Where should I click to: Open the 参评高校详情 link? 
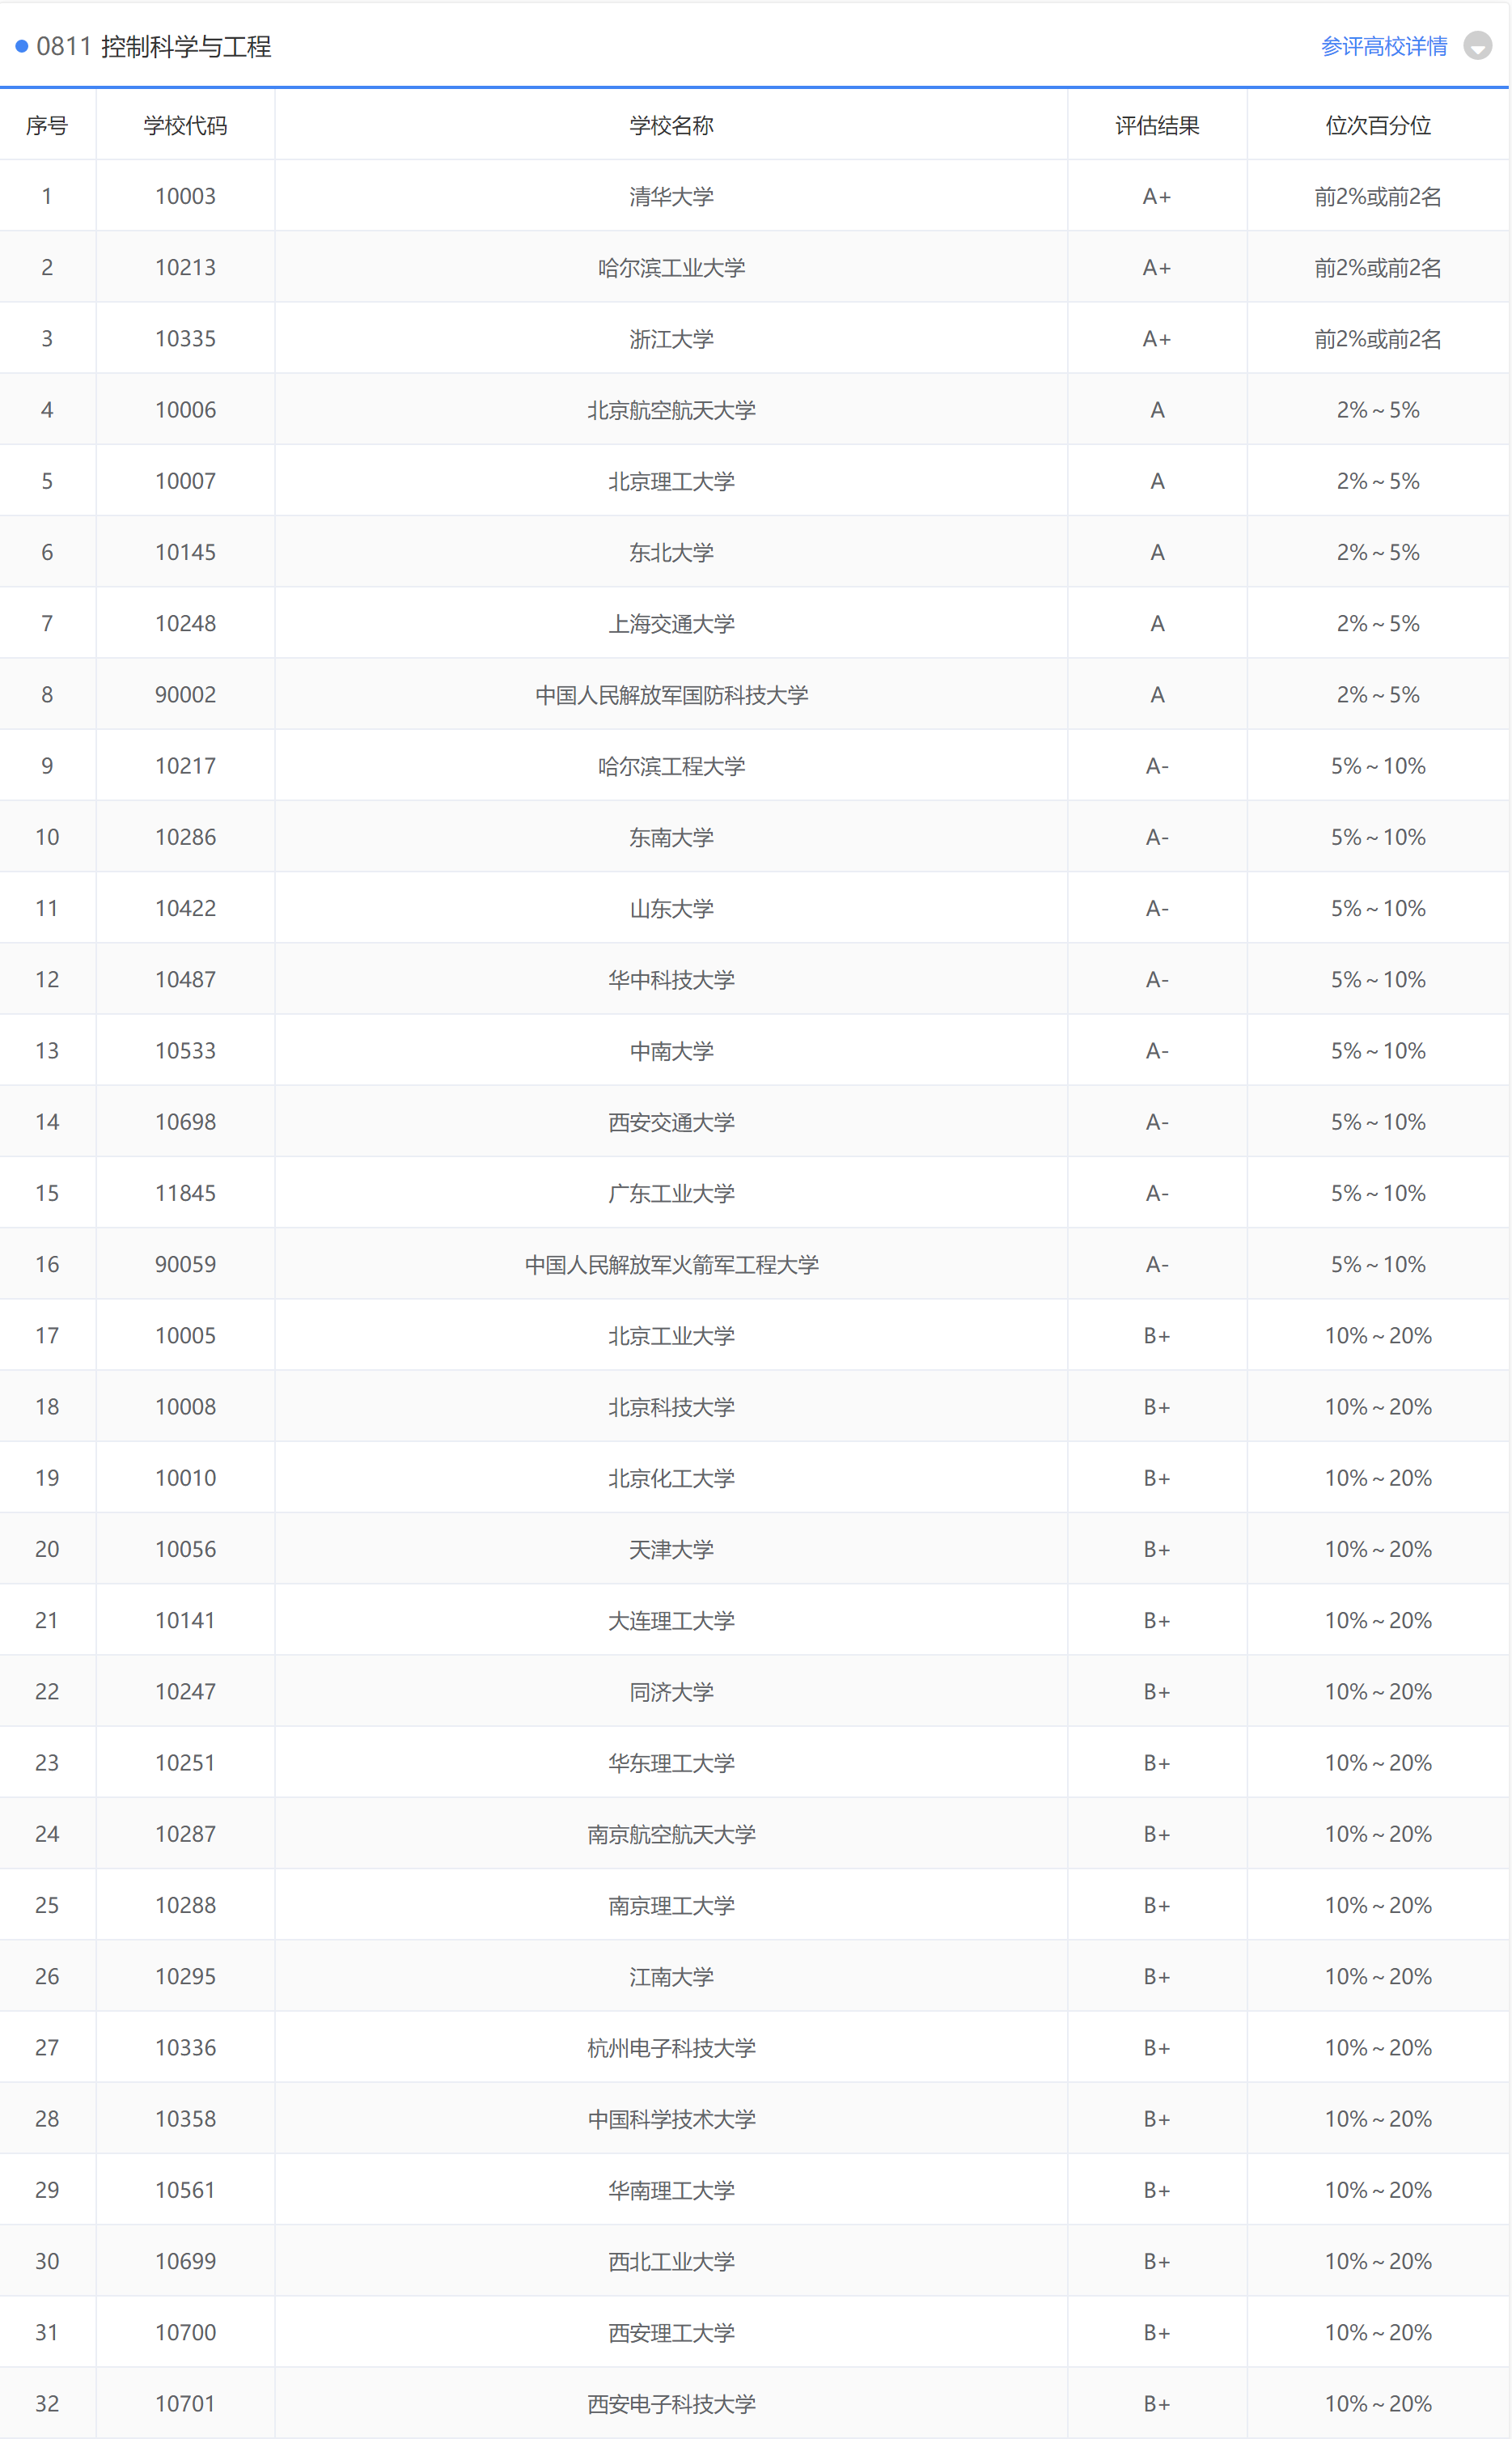(x=1383, y=46)
